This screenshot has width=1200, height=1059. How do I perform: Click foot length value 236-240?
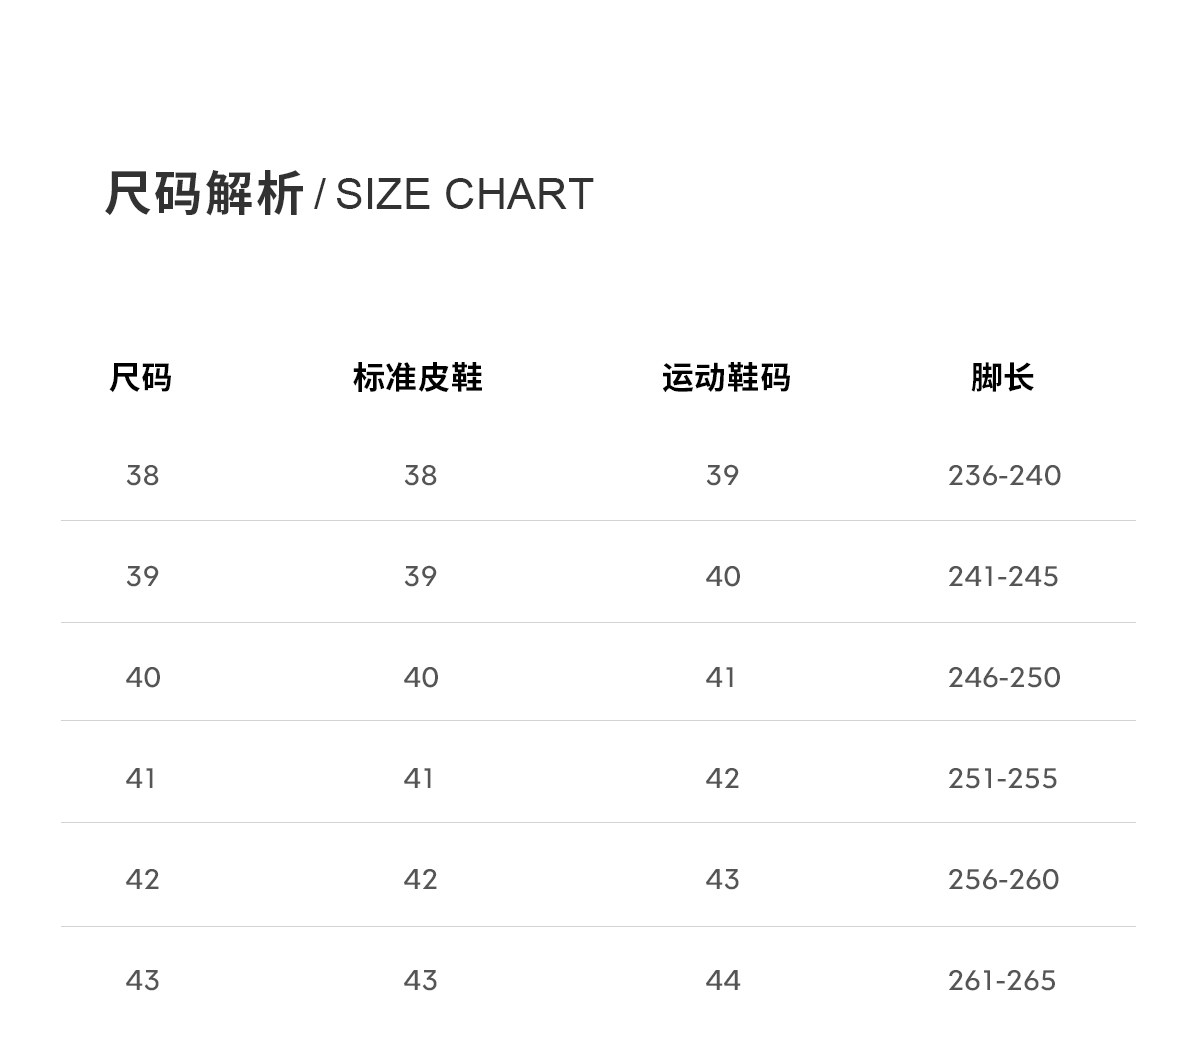click(x=1004, y=476)
